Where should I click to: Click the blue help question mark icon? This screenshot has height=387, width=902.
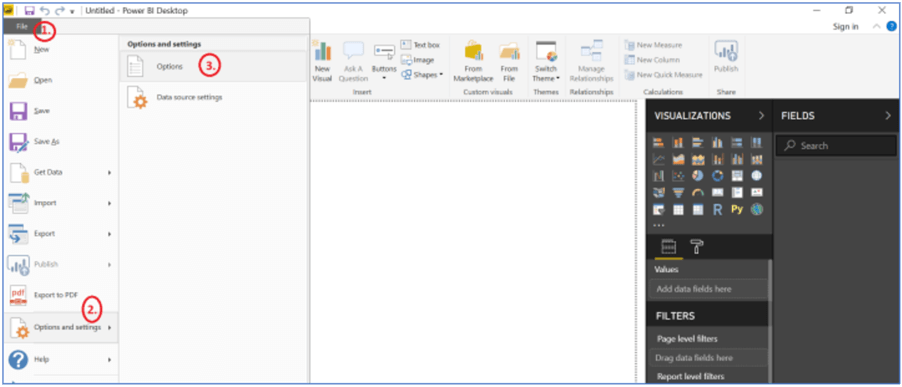[x=892, y=26]
